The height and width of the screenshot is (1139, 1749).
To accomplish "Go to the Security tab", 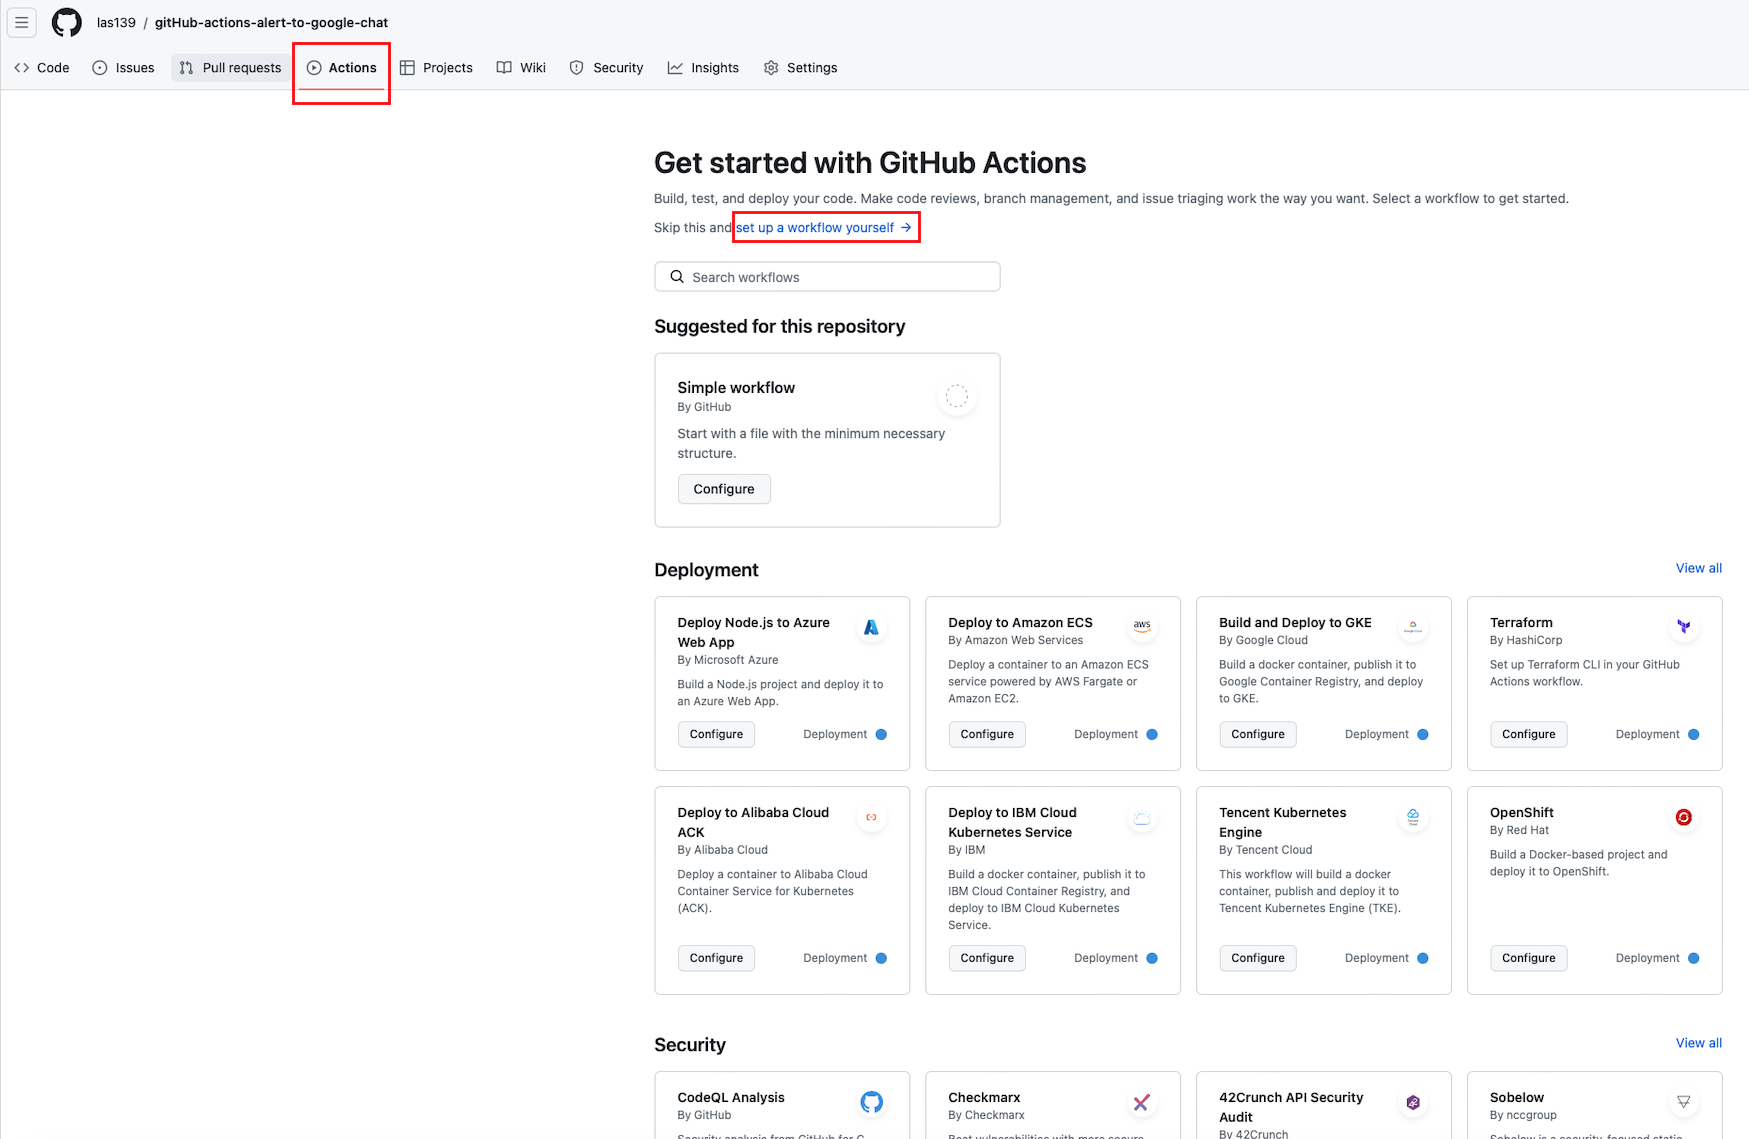I will point(607,68).
